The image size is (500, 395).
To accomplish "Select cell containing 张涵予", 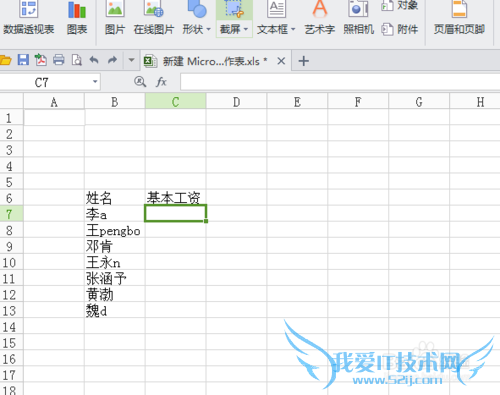I will coord(115,278).
